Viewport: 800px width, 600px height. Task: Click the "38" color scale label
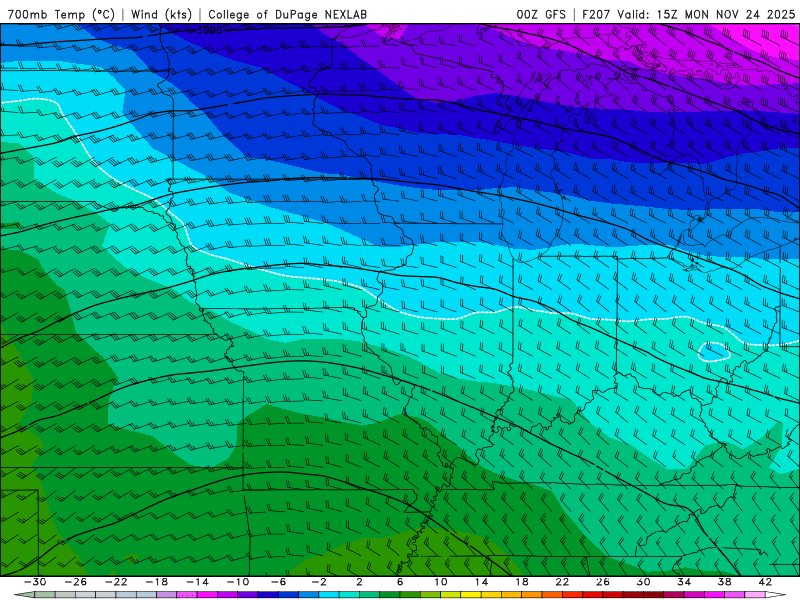[724, 582]
